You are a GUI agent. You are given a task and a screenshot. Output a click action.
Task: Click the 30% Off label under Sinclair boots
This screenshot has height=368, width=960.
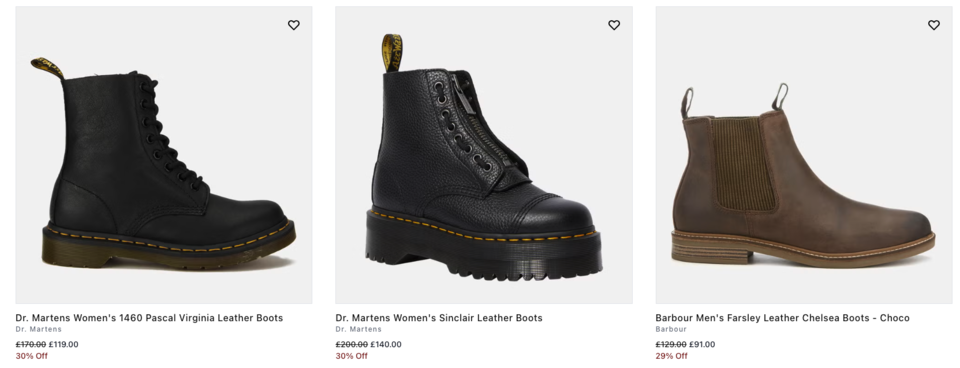point(351,356)
